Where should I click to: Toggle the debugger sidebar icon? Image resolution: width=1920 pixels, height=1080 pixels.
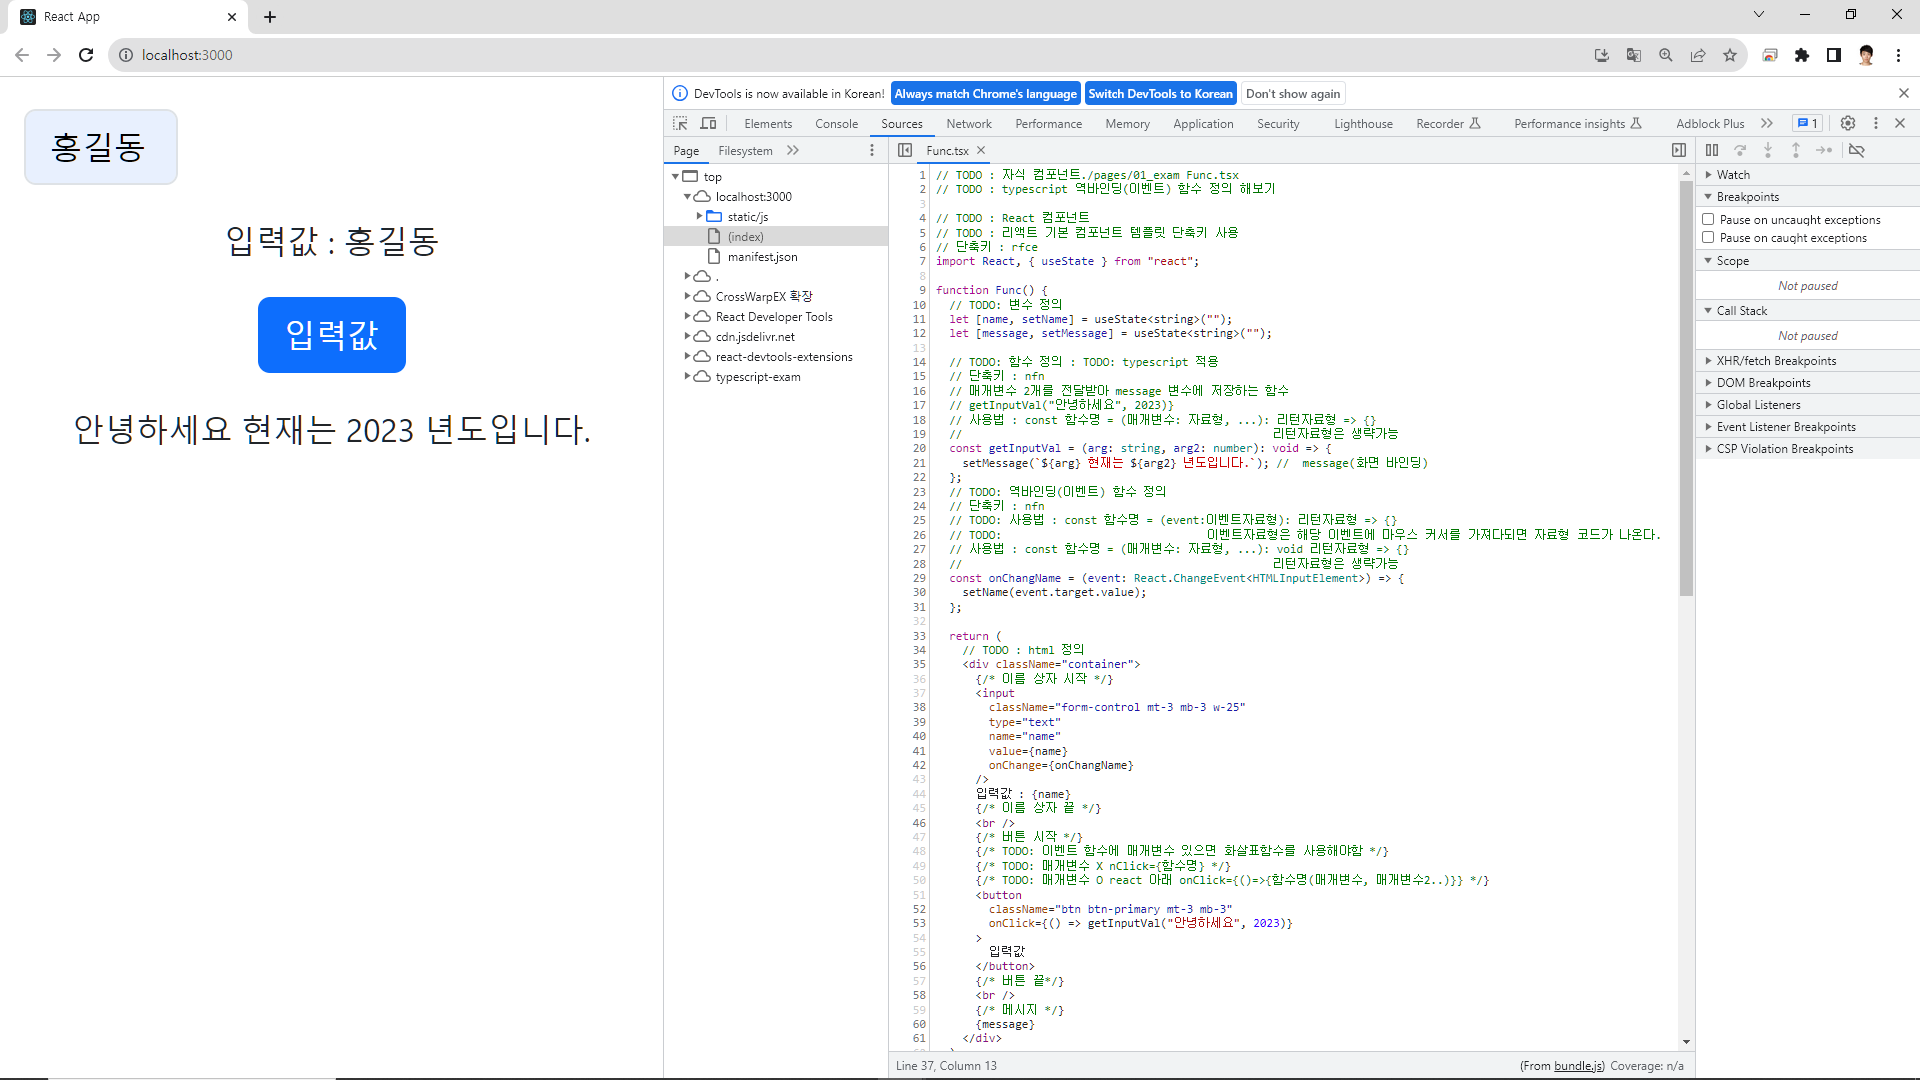point(1679,150)
